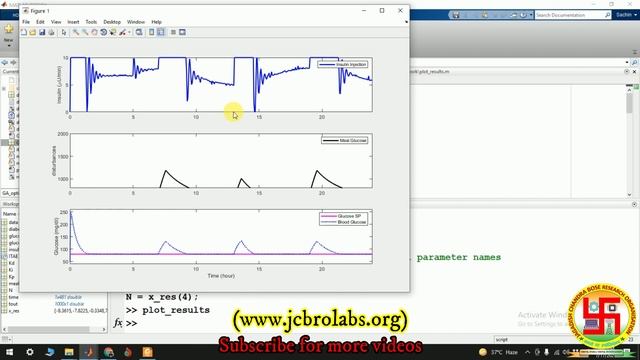
Task: Click the Hide Plot Tools icon
Action: pos(173,32)
